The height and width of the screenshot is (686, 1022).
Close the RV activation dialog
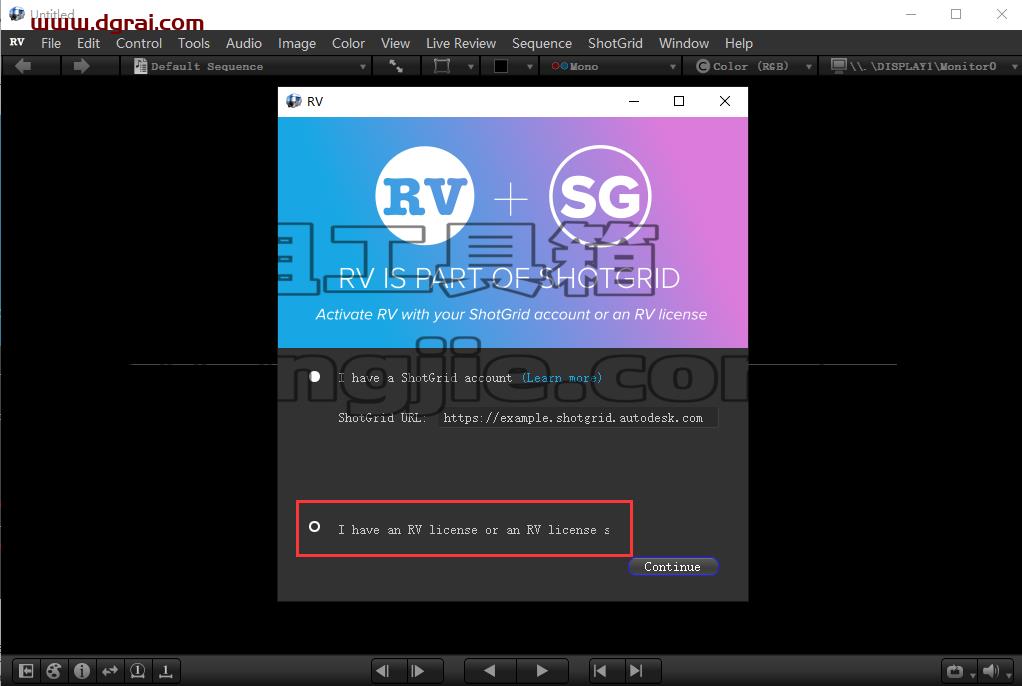click(725, 101)
